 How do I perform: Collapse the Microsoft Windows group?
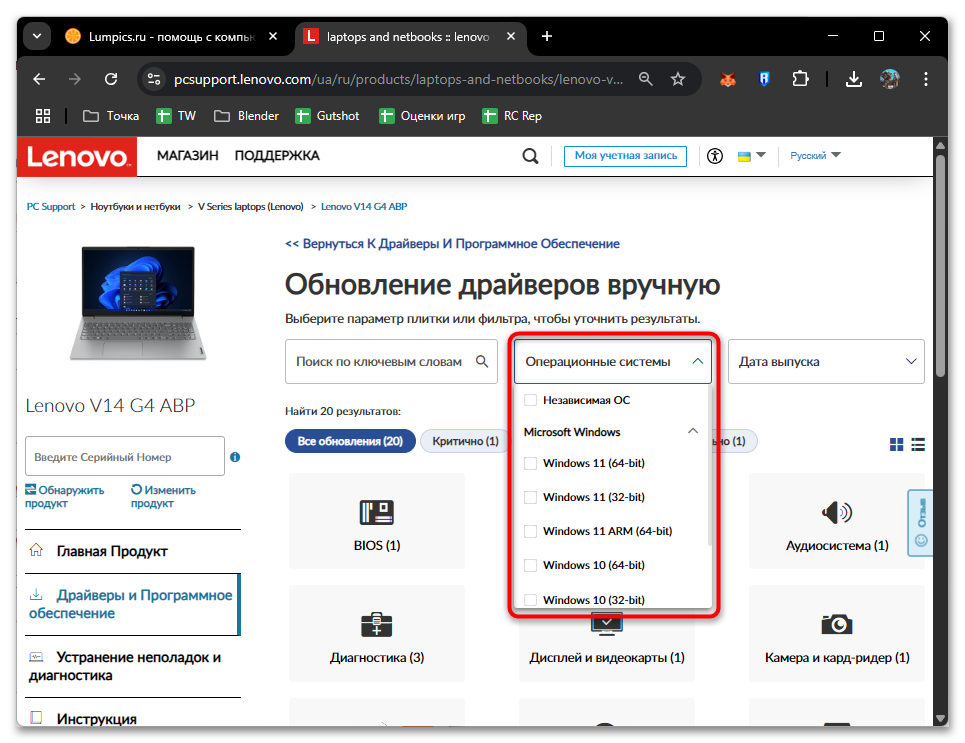(693, 431)
